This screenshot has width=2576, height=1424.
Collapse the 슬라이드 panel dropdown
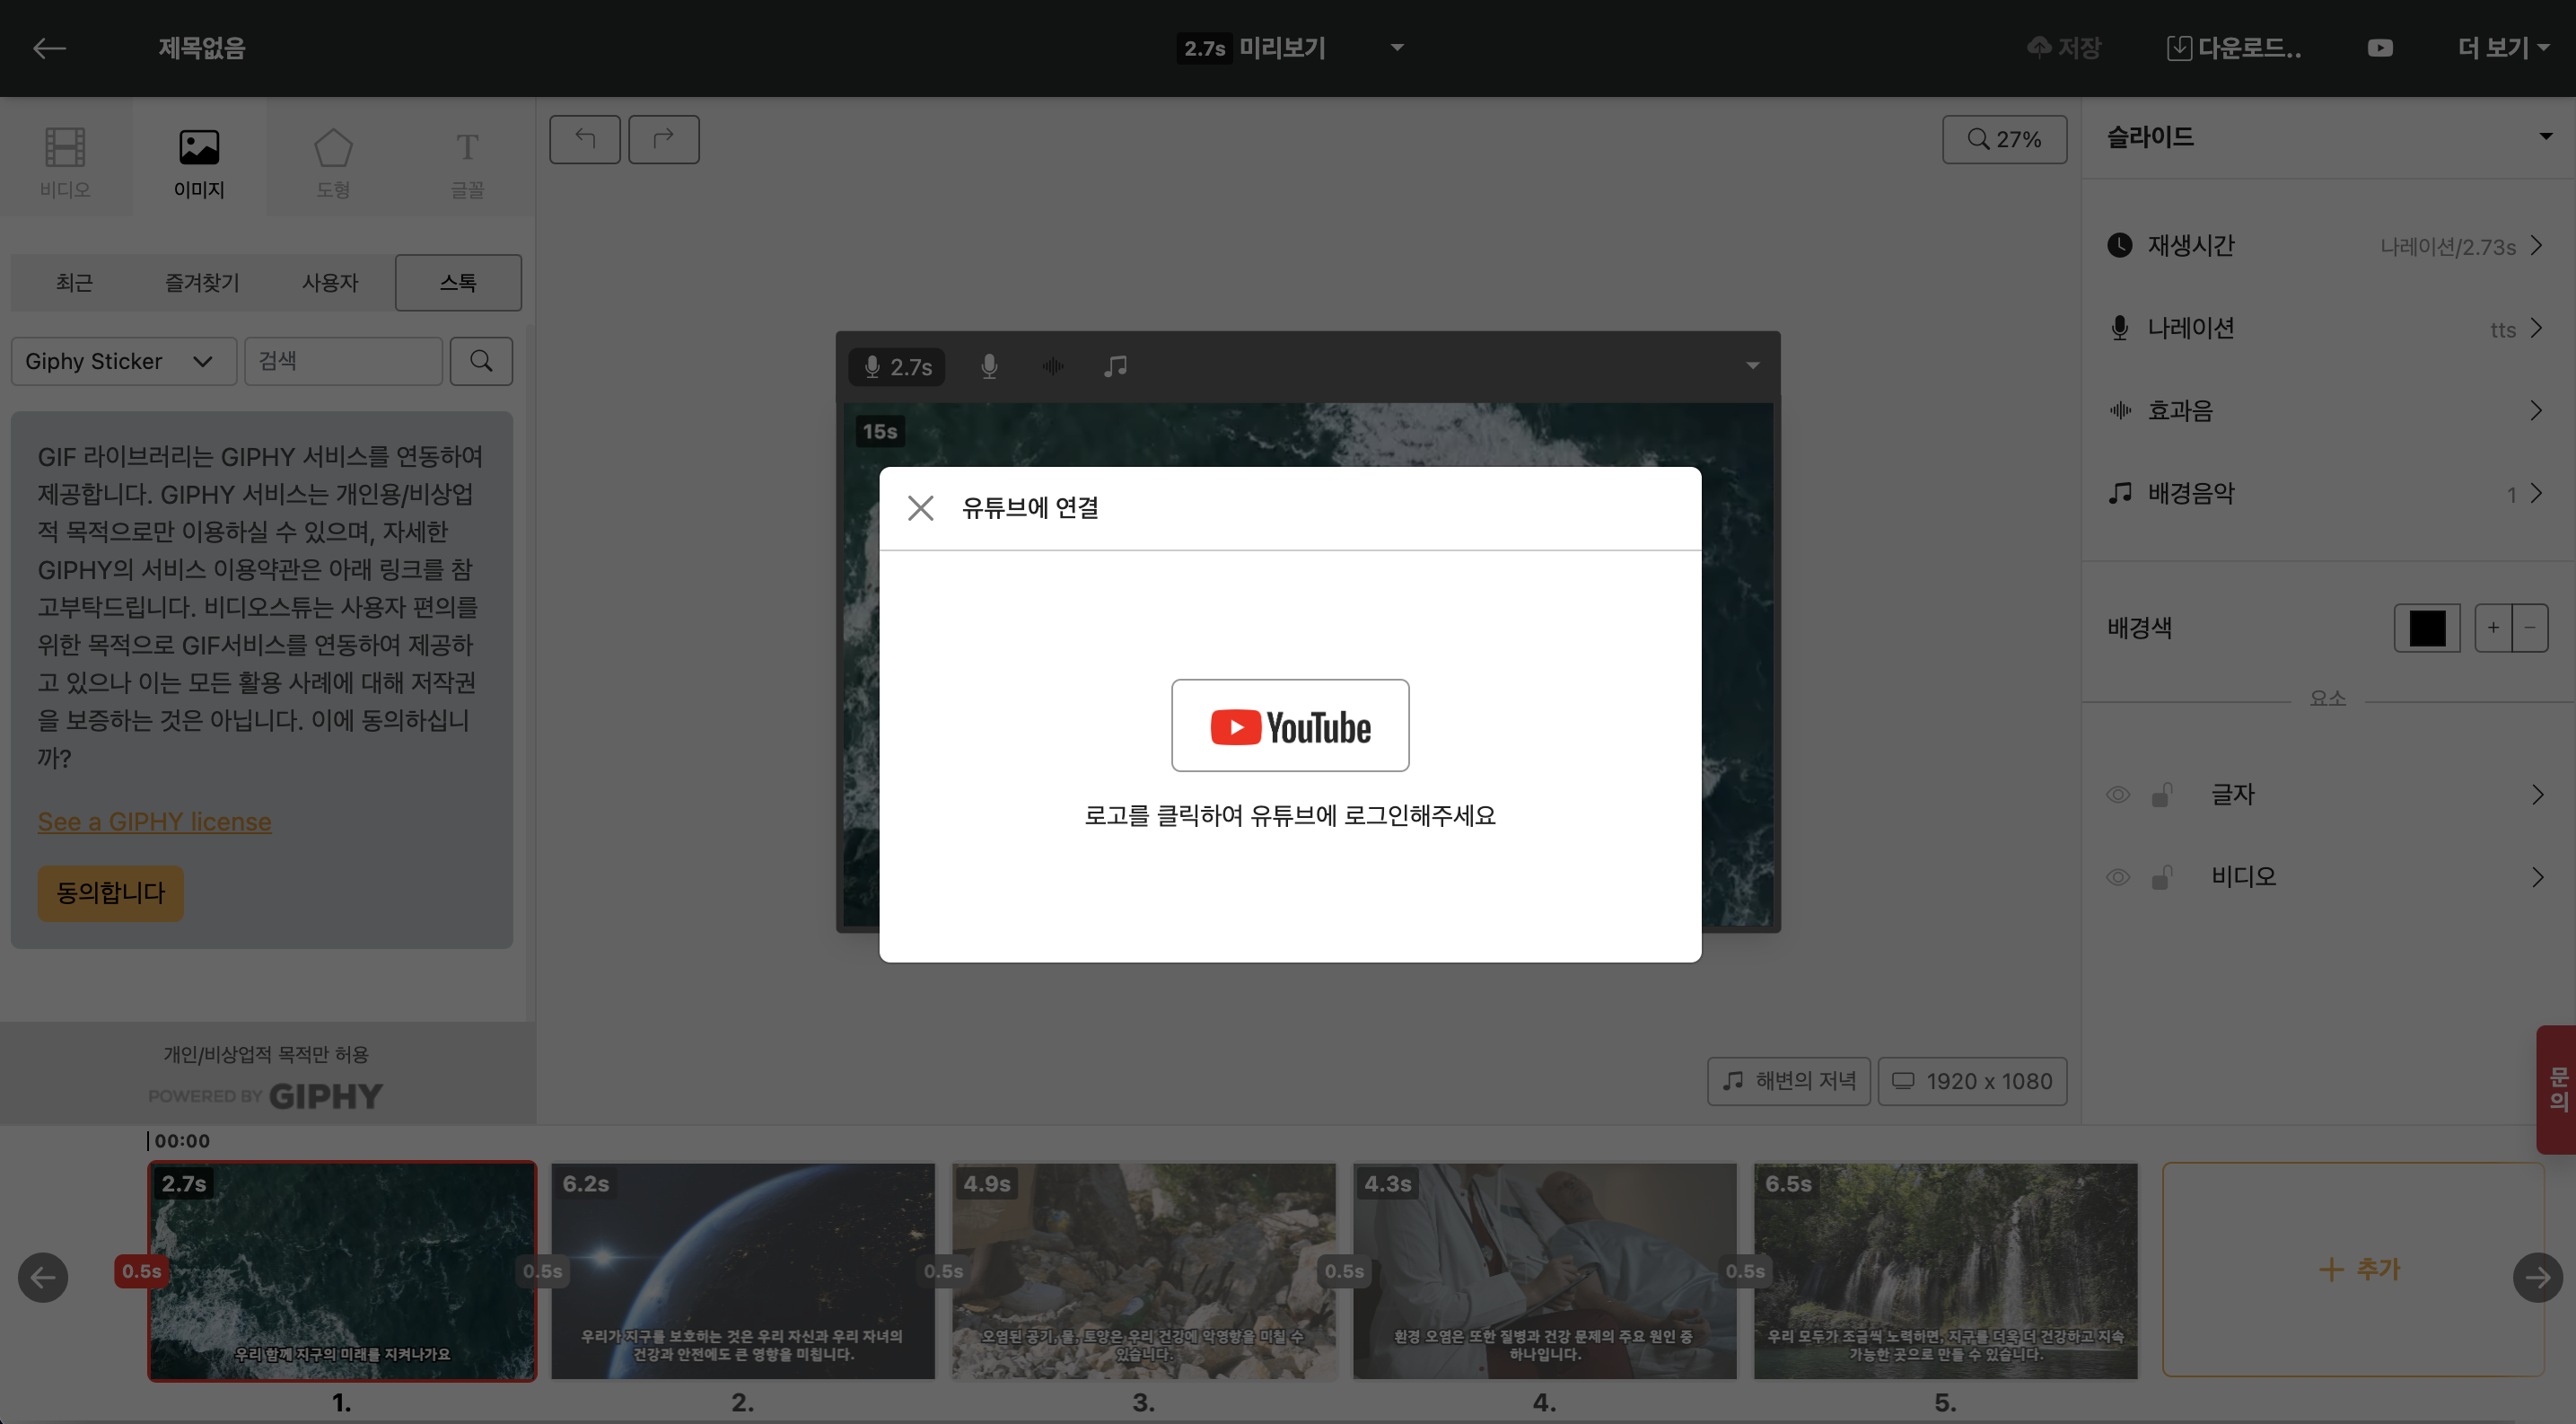[x=2545, y=137]
